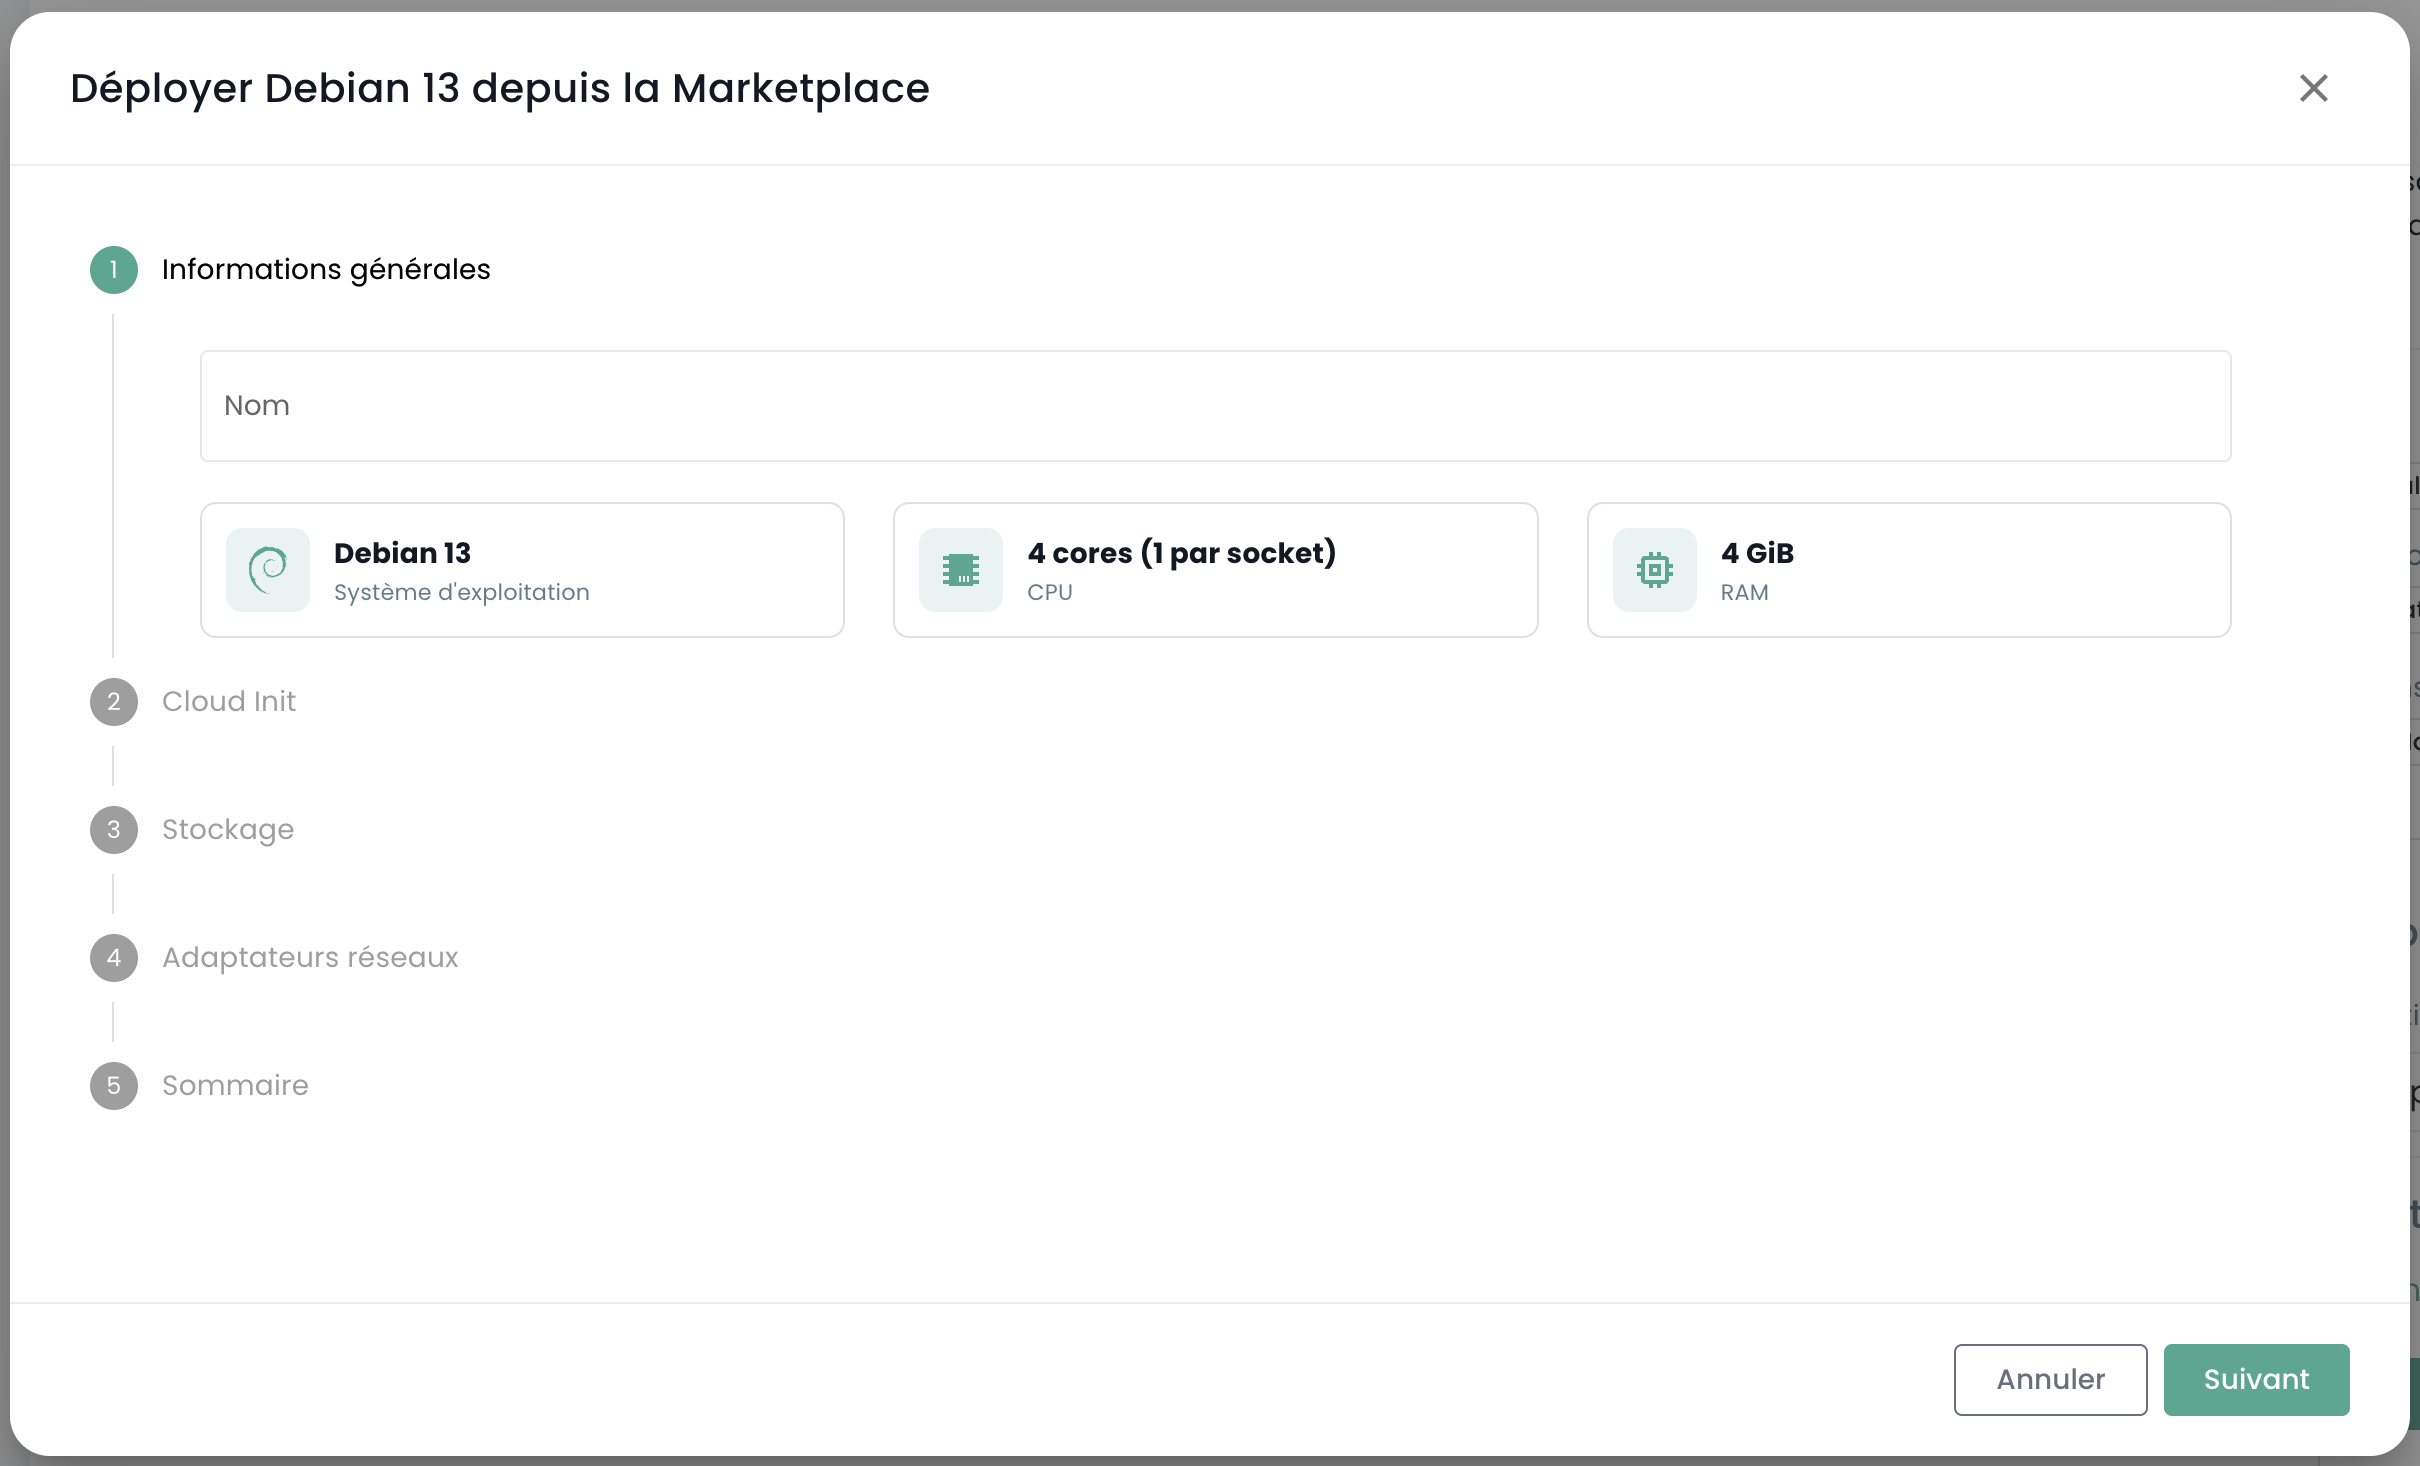Click step 2 numbered circle
The height and width of the screenshot is (1466, 2420).
(x=114, y=702)
